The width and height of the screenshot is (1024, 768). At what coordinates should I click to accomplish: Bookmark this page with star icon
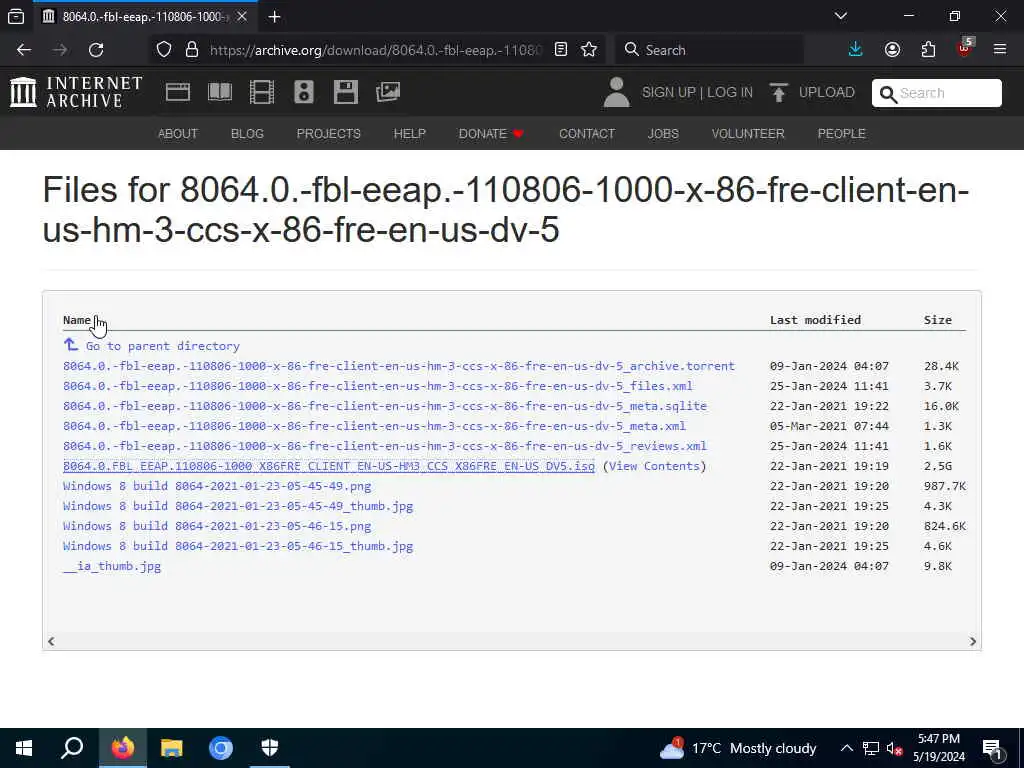[589, 50]
